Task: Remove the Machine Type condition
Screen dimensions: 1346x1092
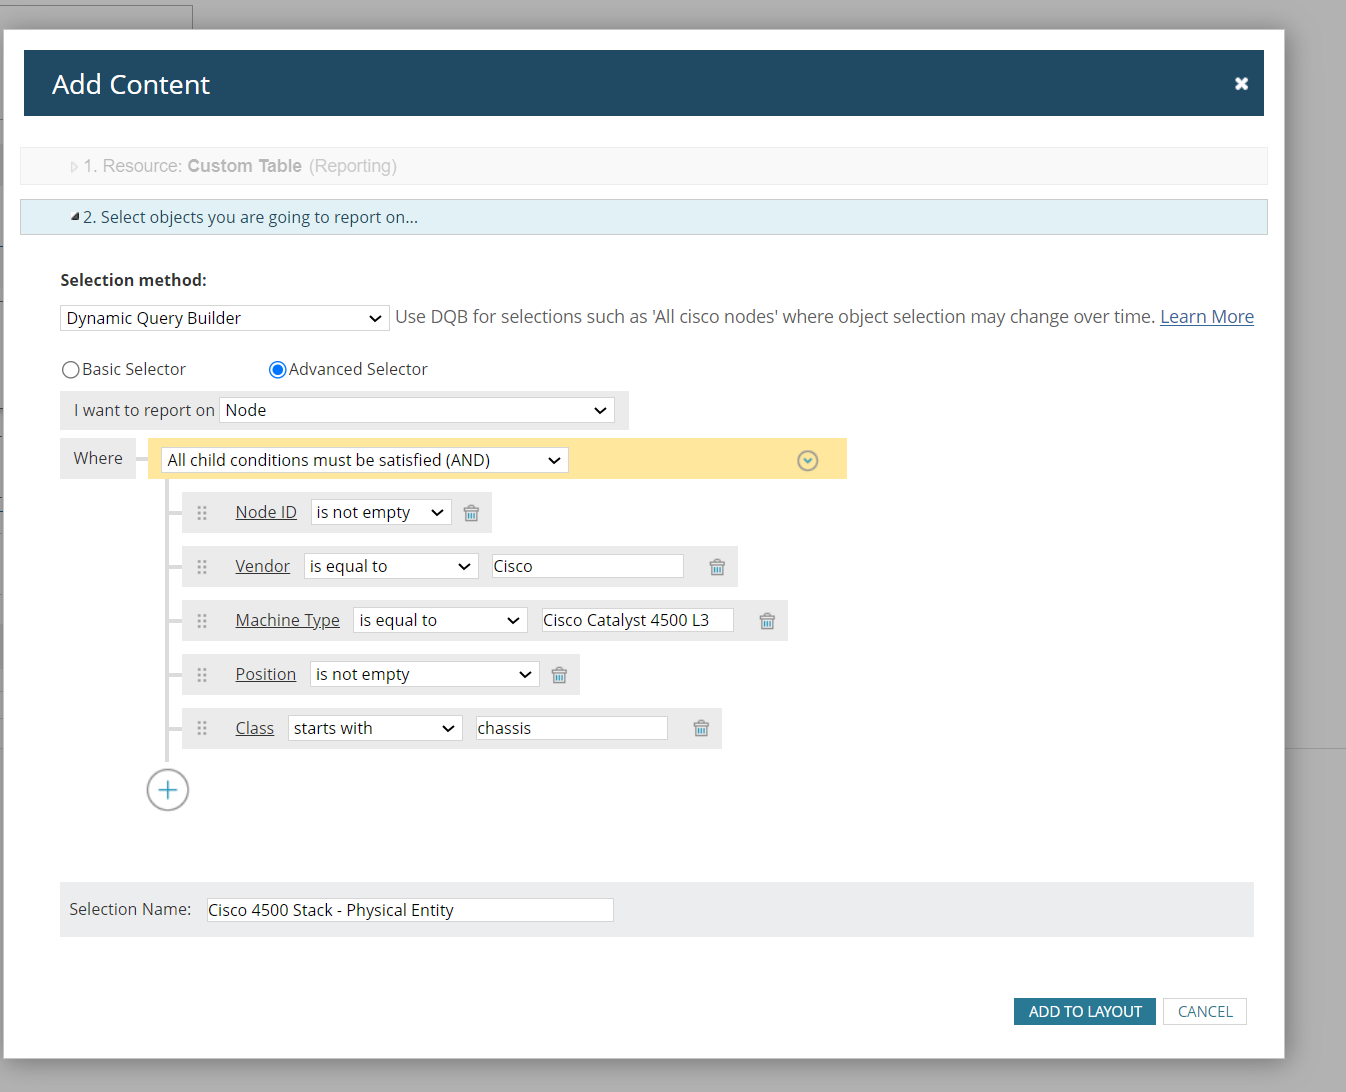Action: click(x=767, y=621)
